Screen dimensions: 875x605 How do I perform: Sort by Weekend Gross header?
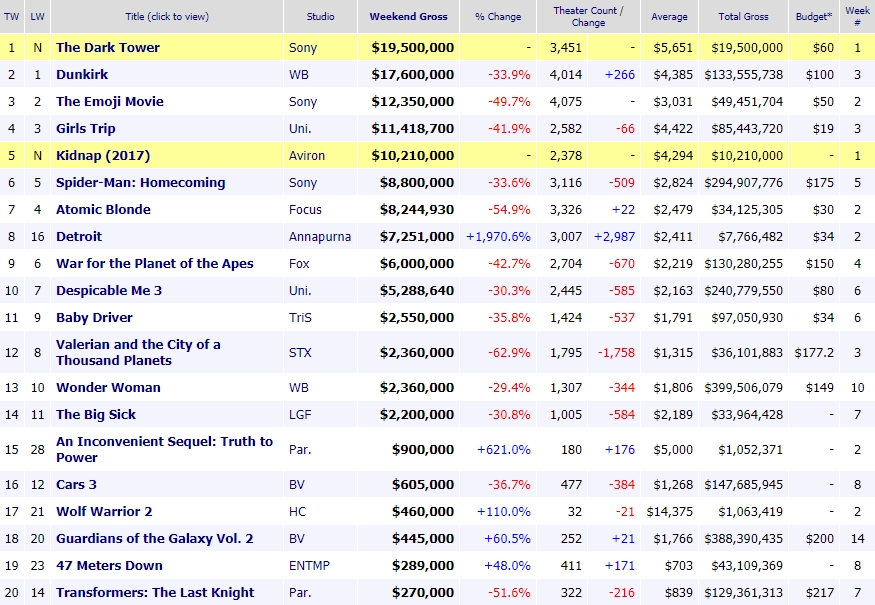tap(408, 16)
